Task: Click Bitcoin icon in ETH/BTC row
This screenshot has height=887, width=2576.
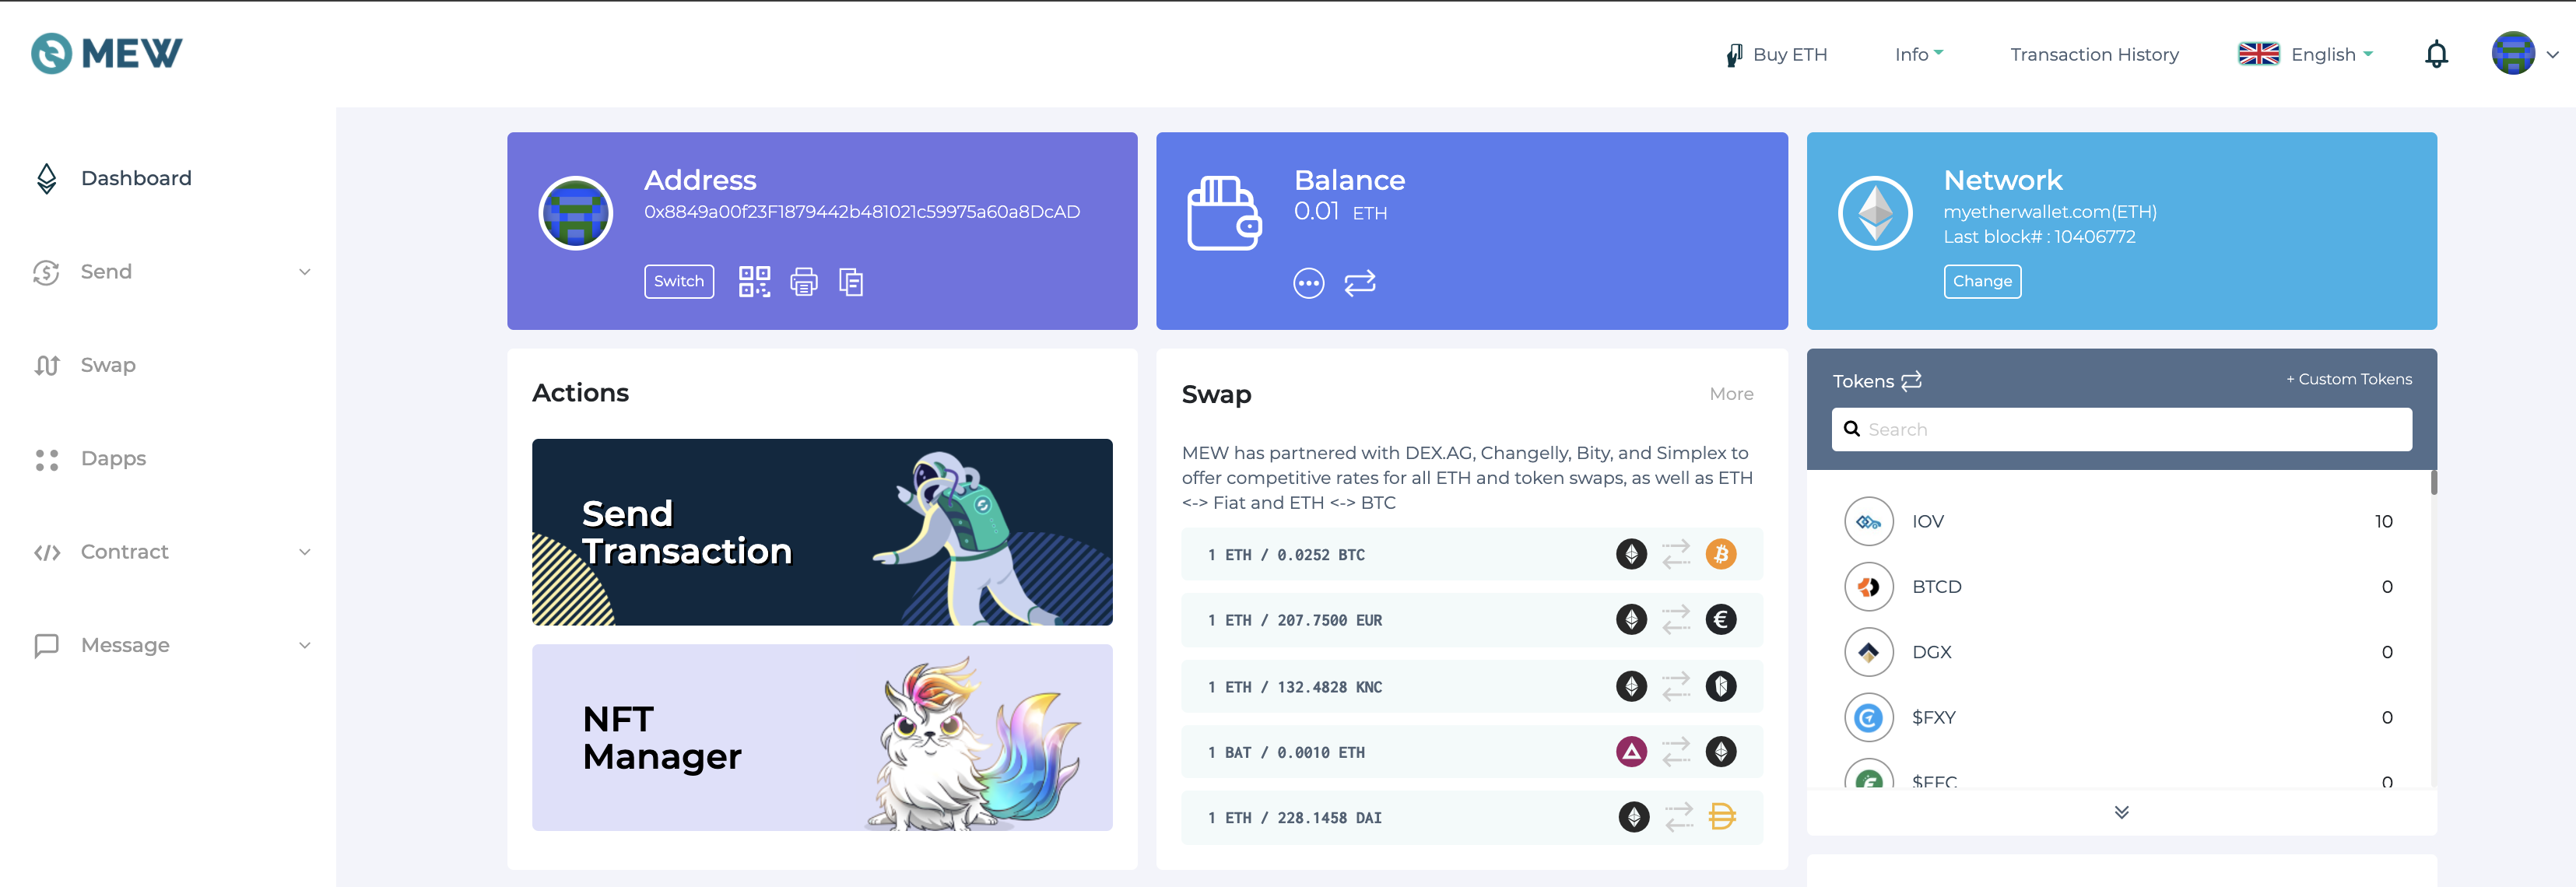Action: click(1720, 554)
